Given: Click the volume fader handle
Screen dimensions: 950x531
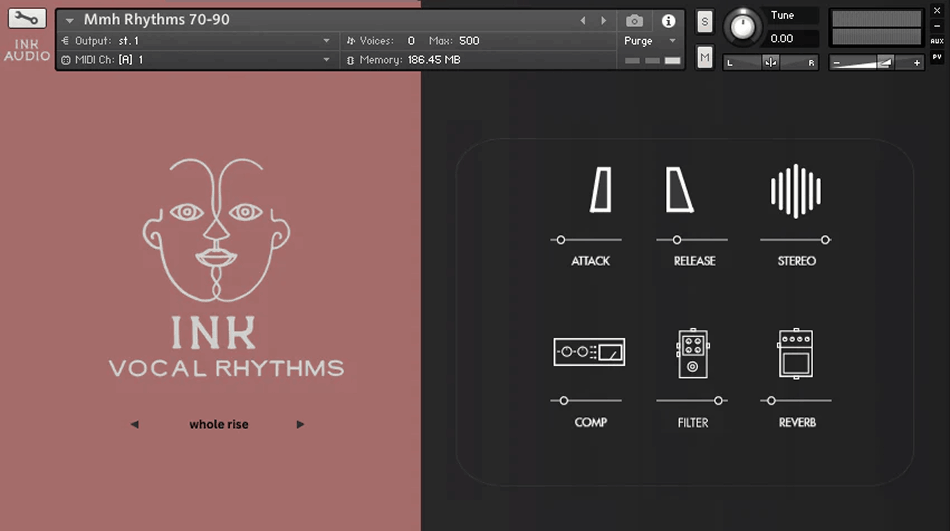Looking at the screenshot, I should click(885, 62).
